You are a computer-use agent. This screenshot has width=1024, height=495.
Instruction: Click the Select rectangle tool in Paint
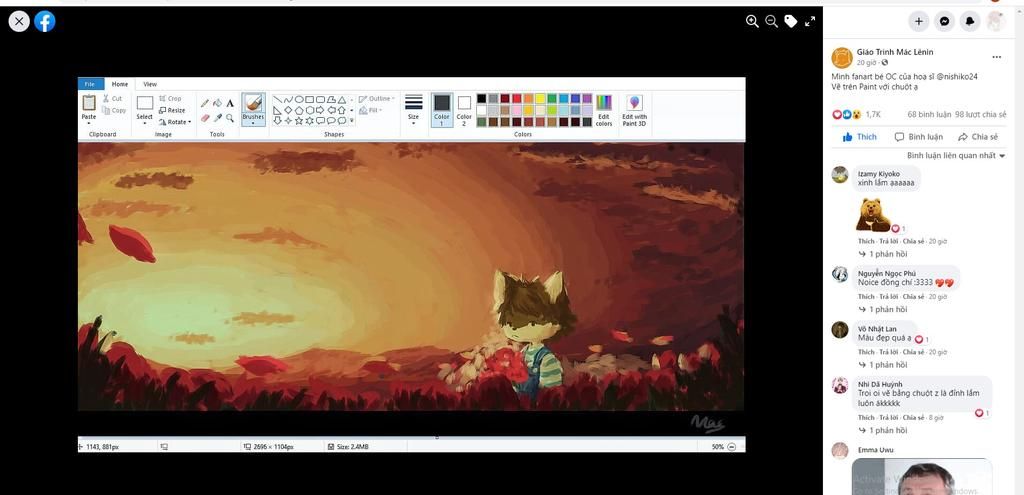[x=144, y=103]
